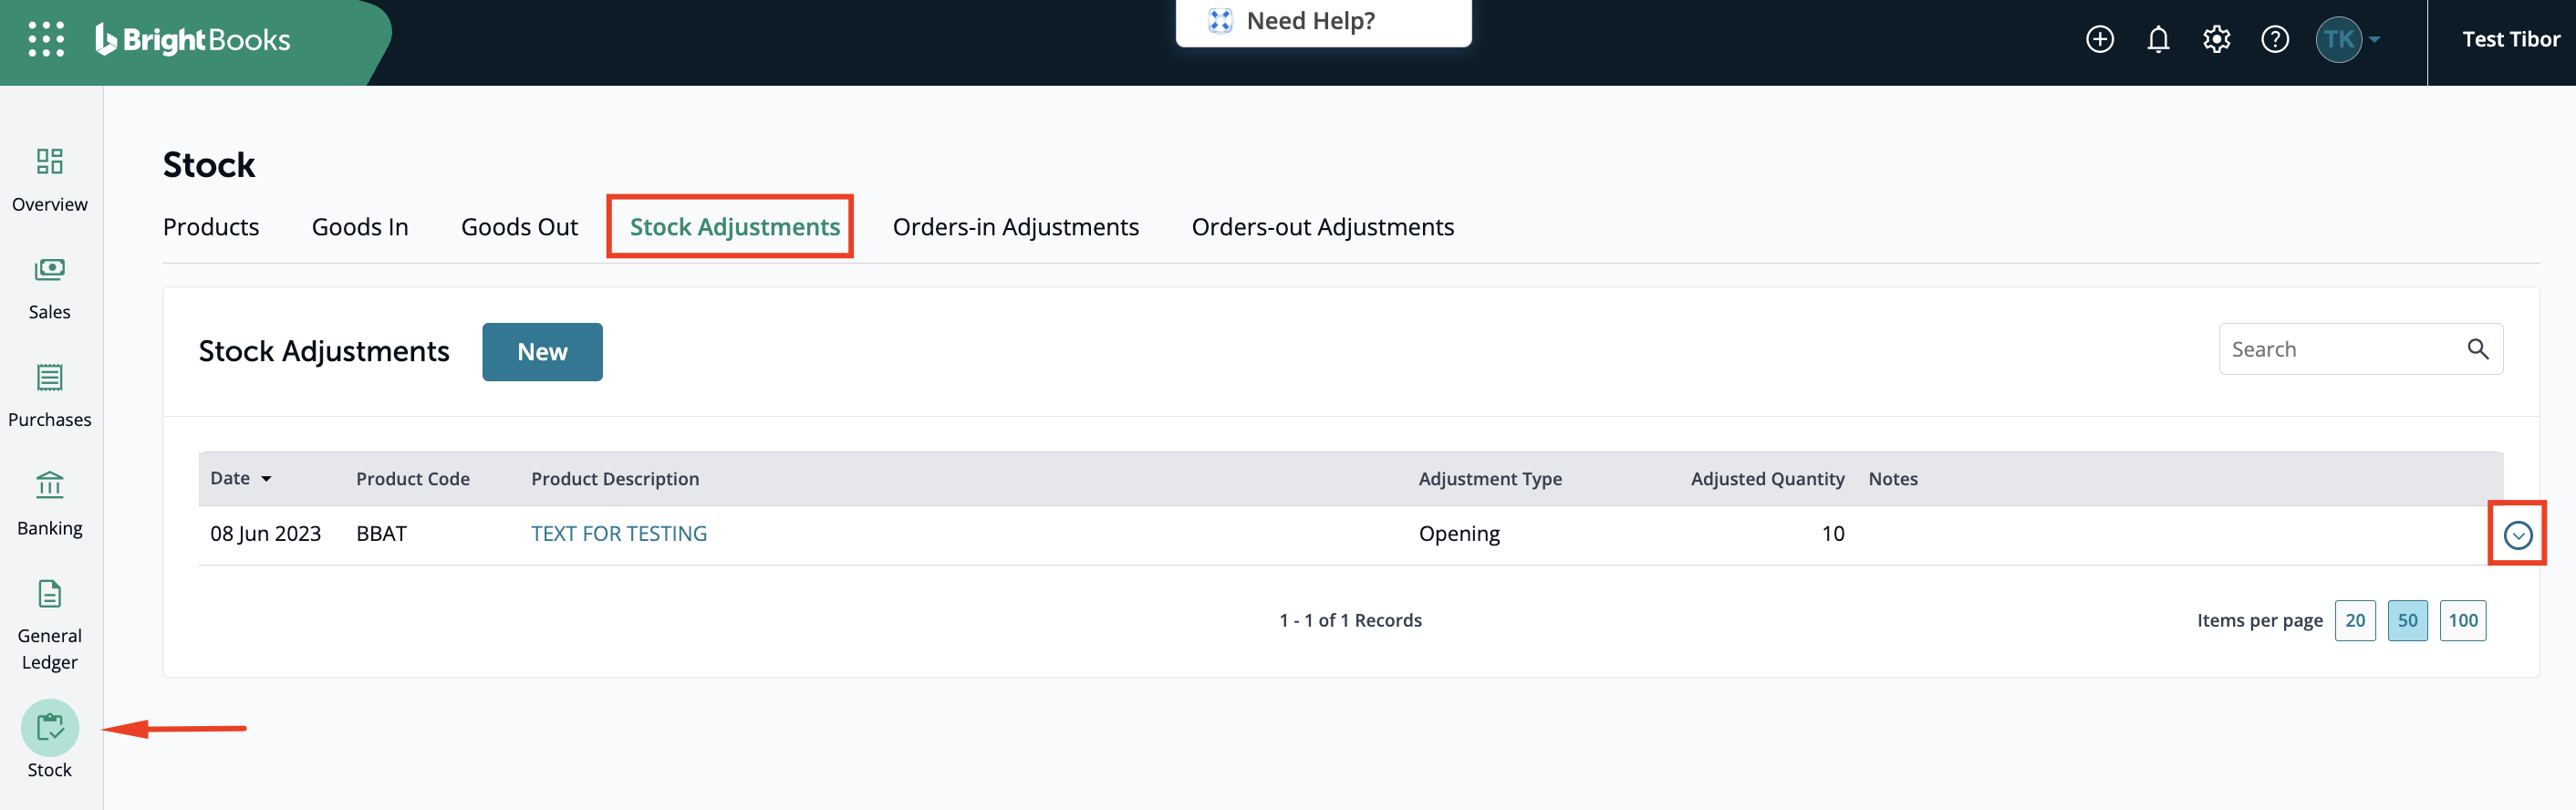
Task: Click the BBAT product code cell
Action: point(381,534)
